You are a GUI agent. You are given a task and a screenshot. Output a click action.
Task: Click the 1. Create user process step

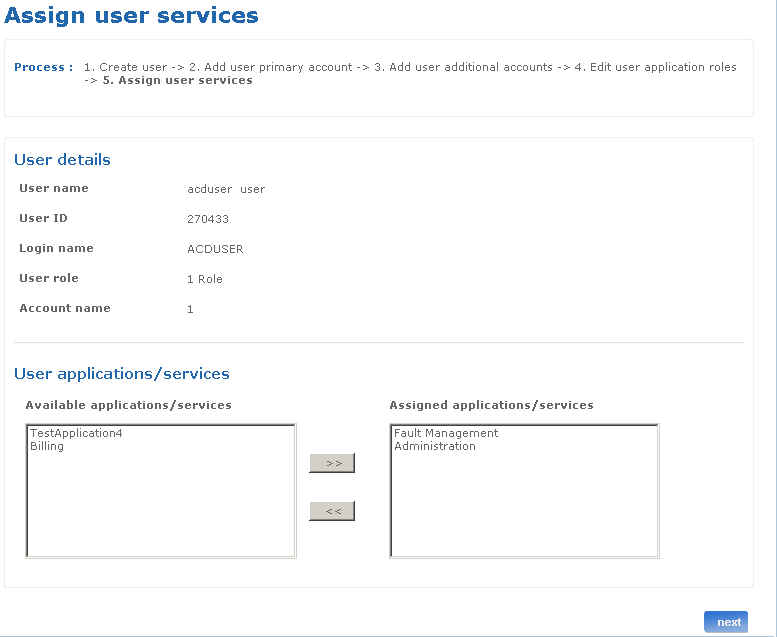(125, 67)
